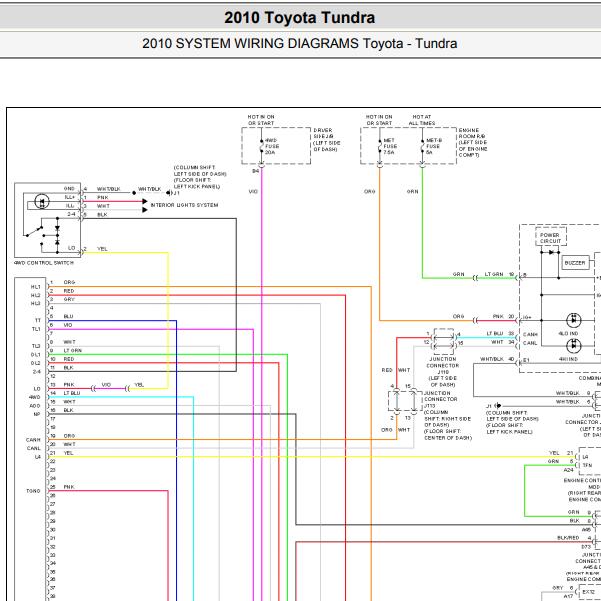Select the MET 7.5A fuse symbol
The image size is (601, 601).
[x=379, y=146]
